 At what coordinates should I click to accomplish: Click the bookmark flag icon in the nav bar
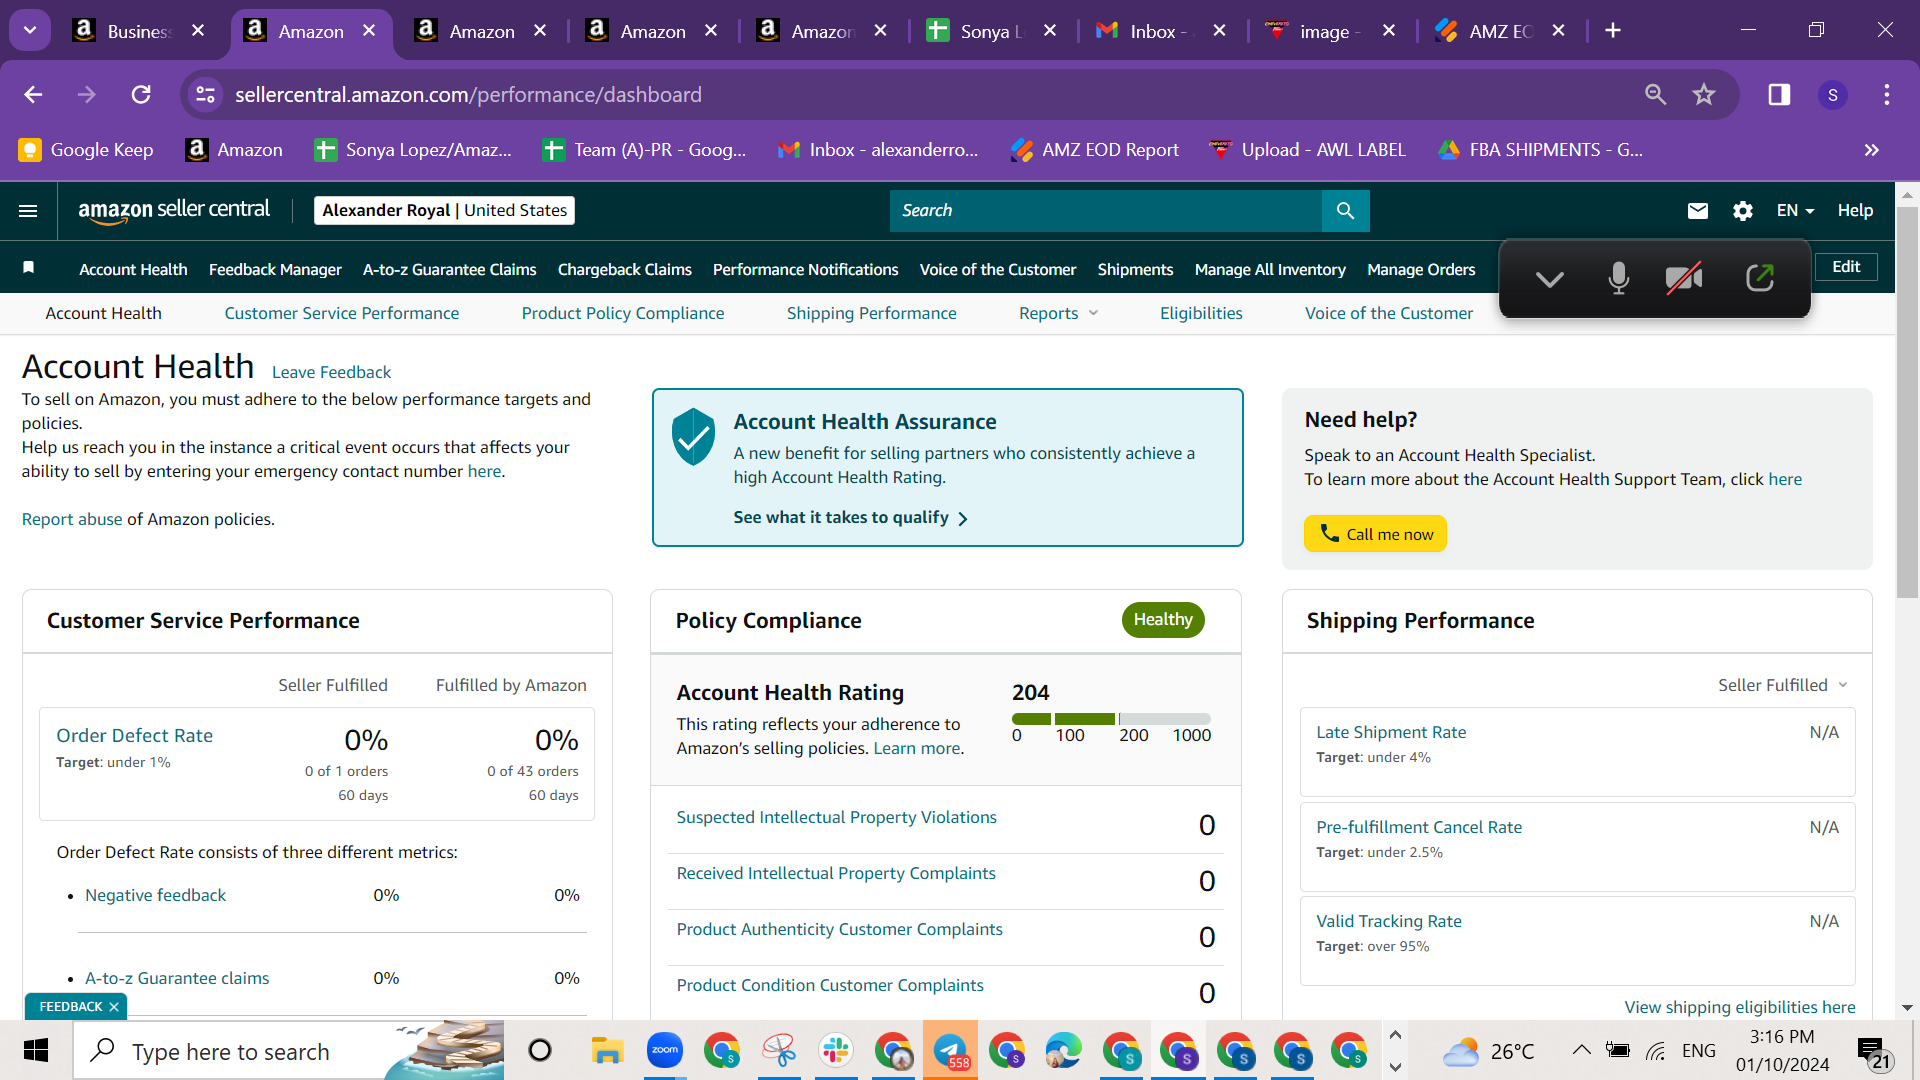[x=29, y=268]
